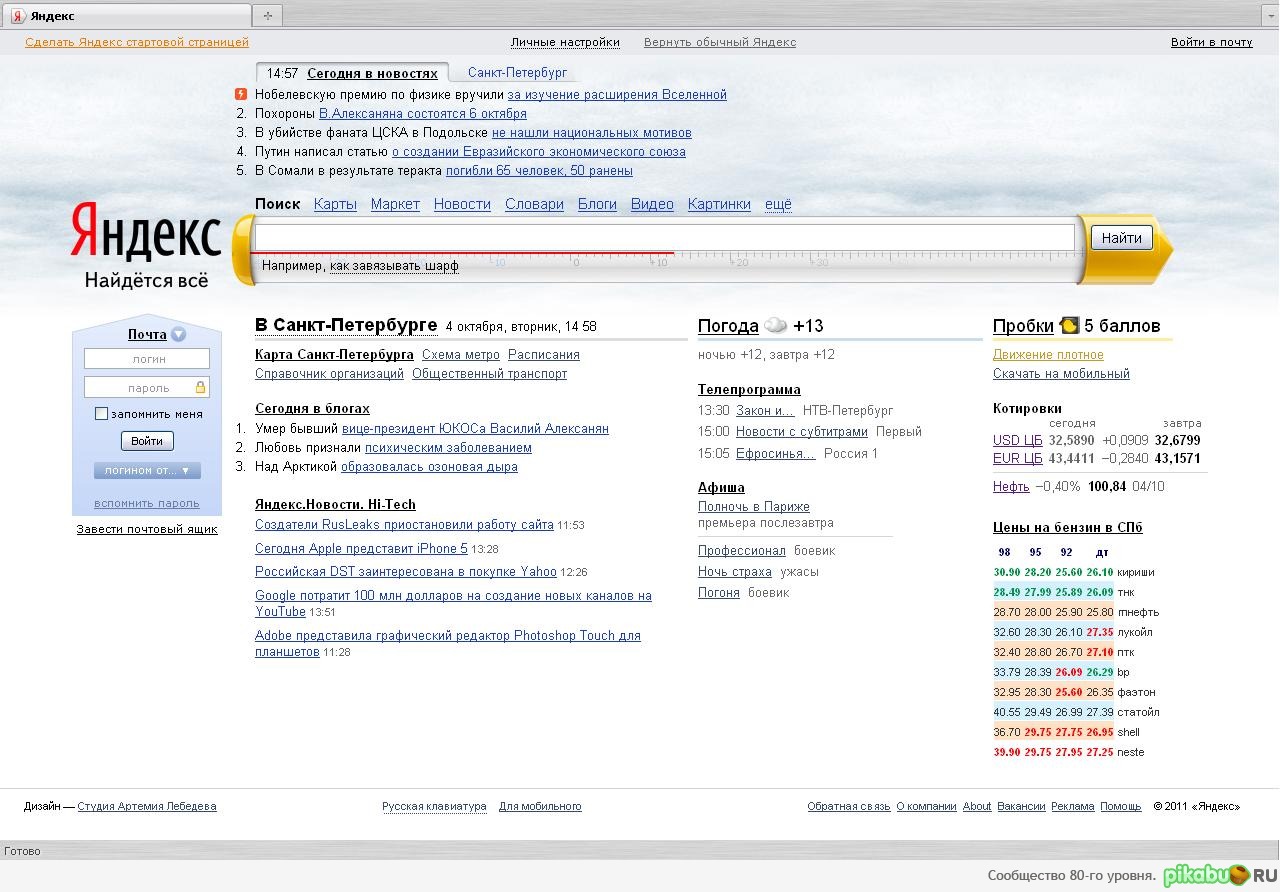Click the round arrow icon next to Почта
This screenshot has width=1280, height=892.
(x=178, y=335)
